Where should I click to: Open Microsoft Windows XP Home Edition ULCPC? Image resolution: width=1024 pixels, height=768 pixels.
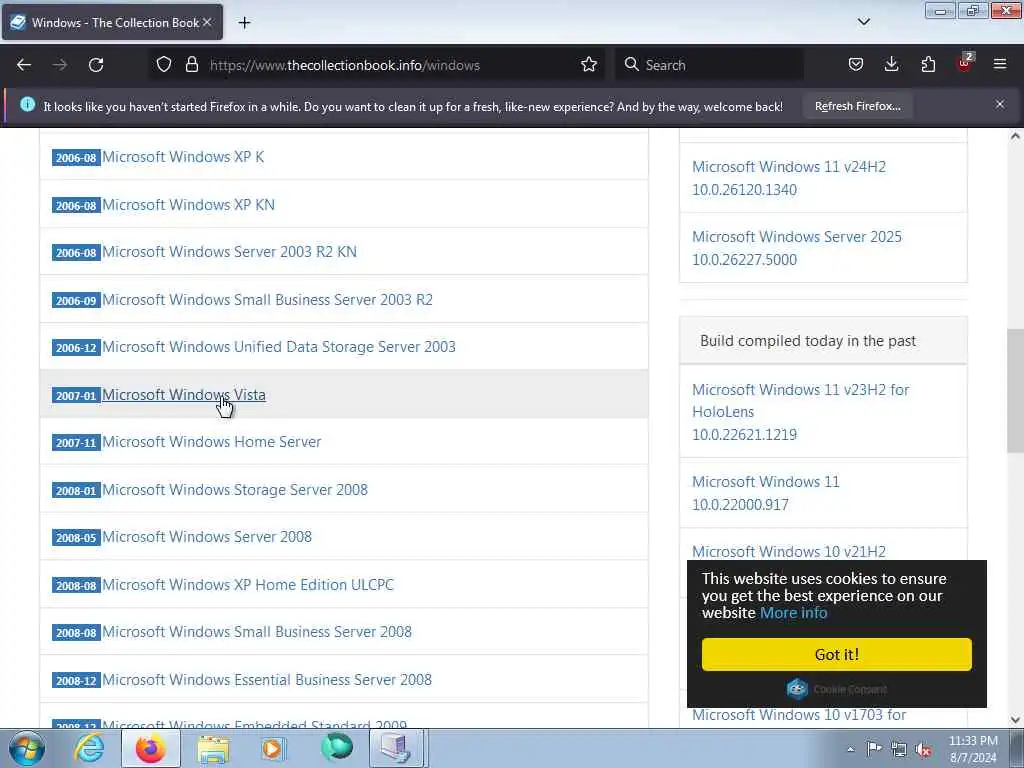(x=248, y=584)
